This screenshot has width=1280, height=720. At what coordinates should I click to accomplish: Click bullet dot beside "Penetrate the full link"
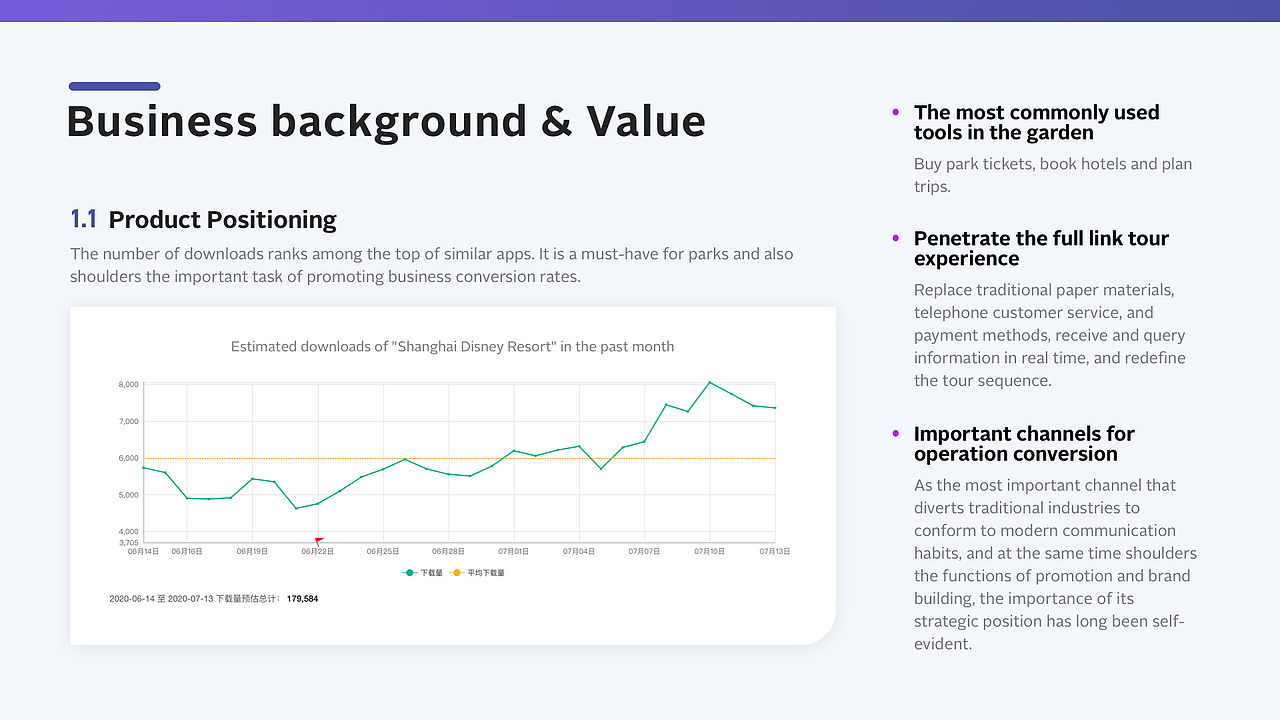pyautogui.click(x=895, y=238)
